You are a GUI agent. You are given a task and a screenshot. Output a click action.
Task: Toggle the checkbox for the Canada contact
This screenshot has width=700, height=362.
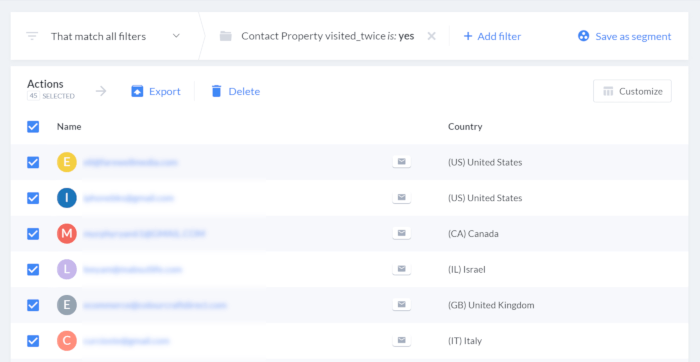(33, 234)
